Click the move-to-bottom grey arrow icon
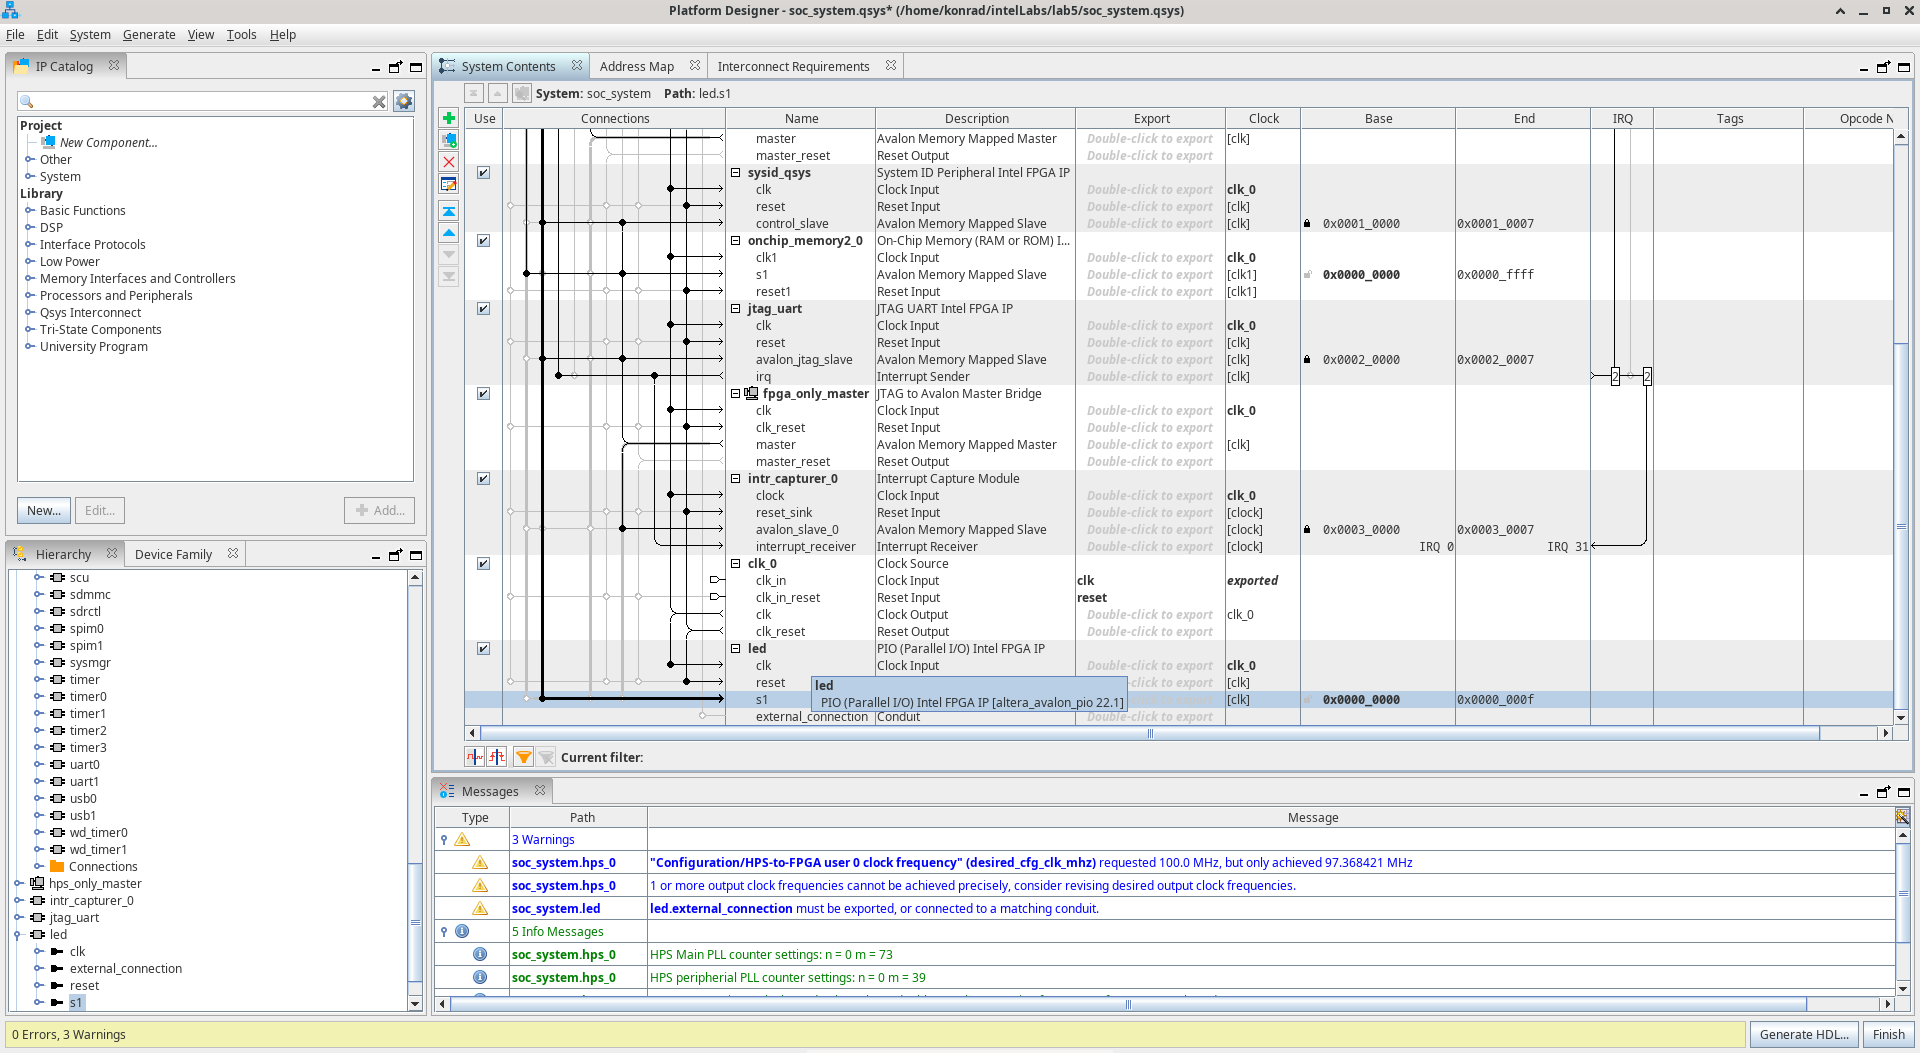The height and width of the screenshot is (1053, 1920). pyautogui.click(x=449, y=277)
